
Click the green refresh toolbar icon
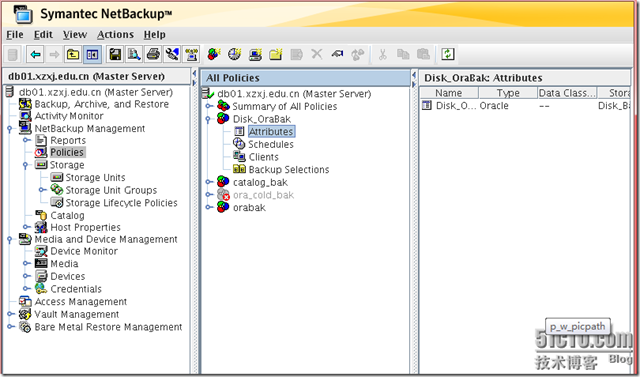(448, 54)
